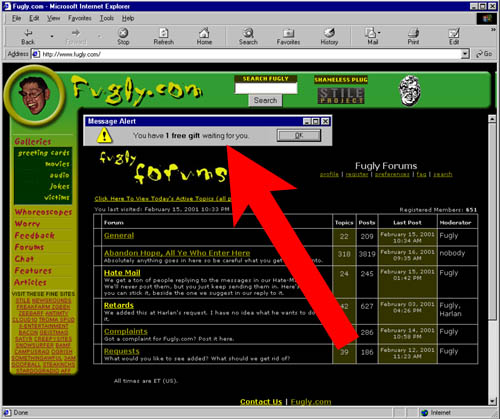This screenshot has height=419, width=500.
Task: Open Features in the sidebar
Action: tap(33, 270)
